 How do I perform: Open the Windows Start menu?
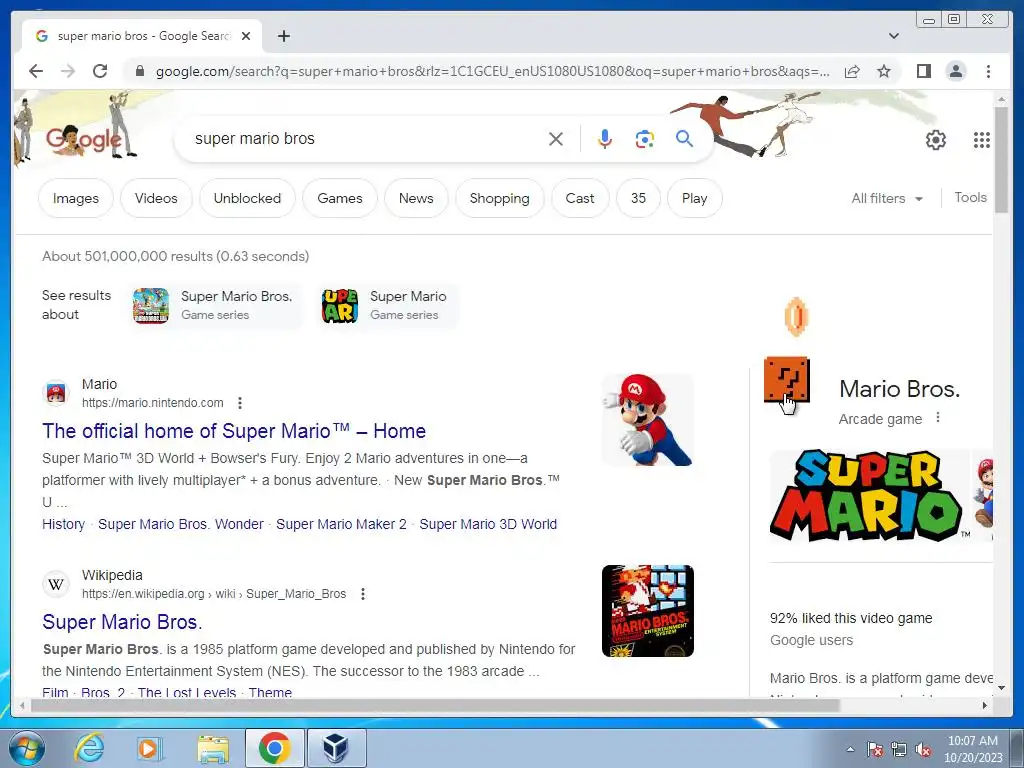tap(27, 748)
